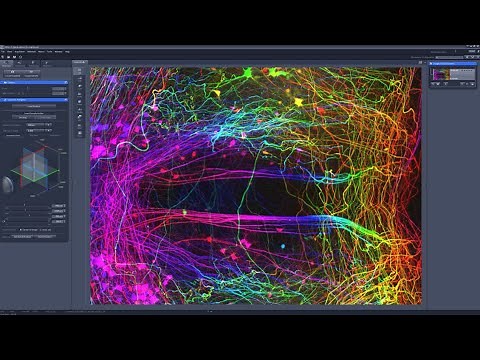
Task: Click the colorful neuron image in the viewer
Action: tap(256, 186)
